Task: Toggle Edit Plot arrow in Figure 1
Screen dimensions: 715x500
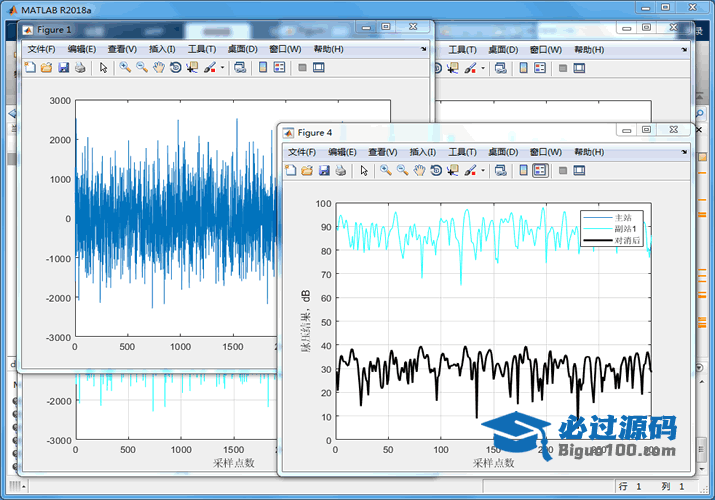Action: click(x=103, y=68)
